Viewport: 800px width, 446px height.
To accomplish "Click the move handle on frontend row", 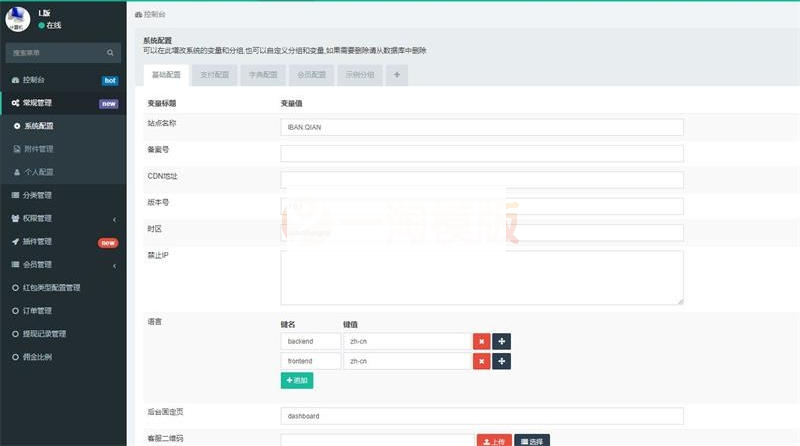I will (501, 361).
